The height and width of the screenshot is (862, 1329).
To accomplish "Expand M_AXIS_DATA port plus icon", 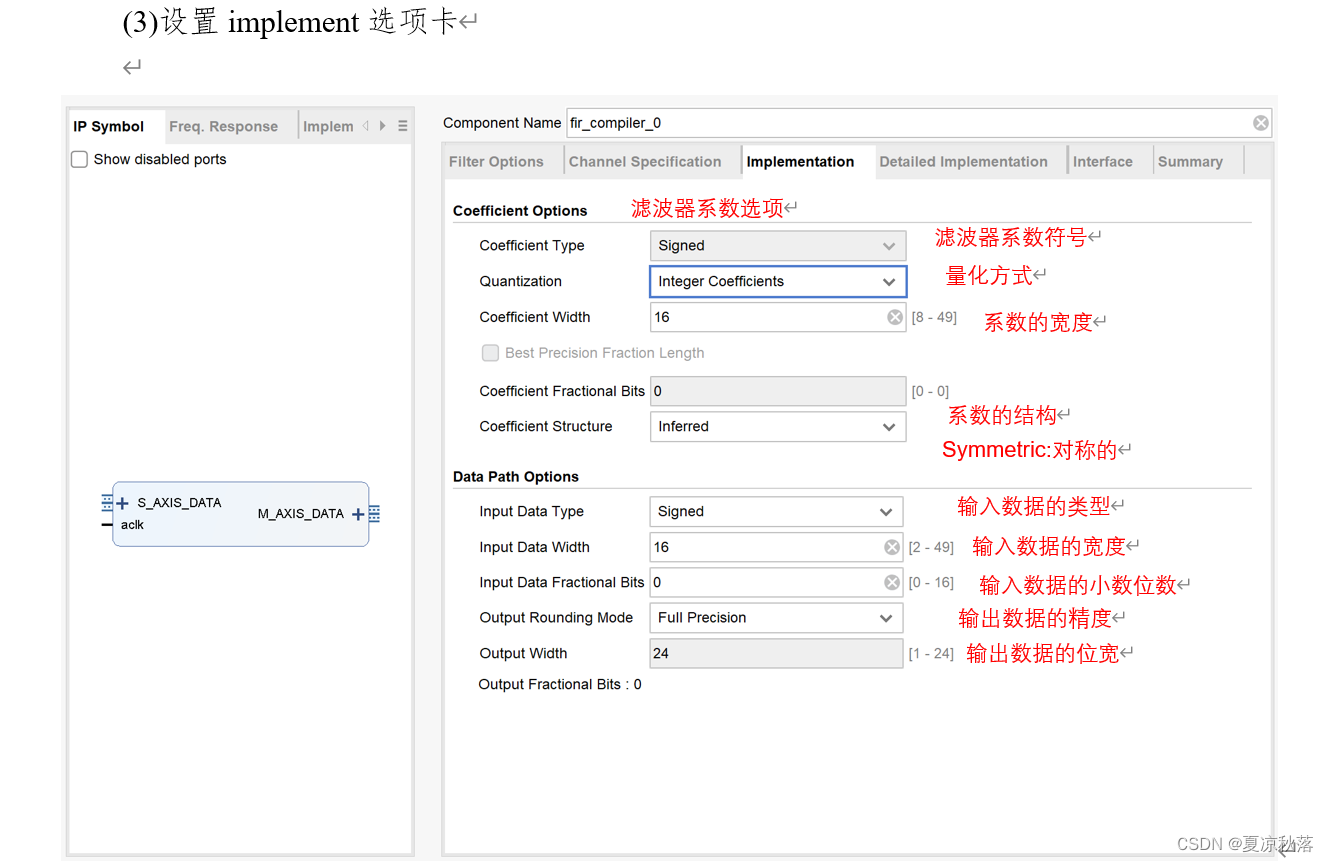I will click(x=358, y=514).
